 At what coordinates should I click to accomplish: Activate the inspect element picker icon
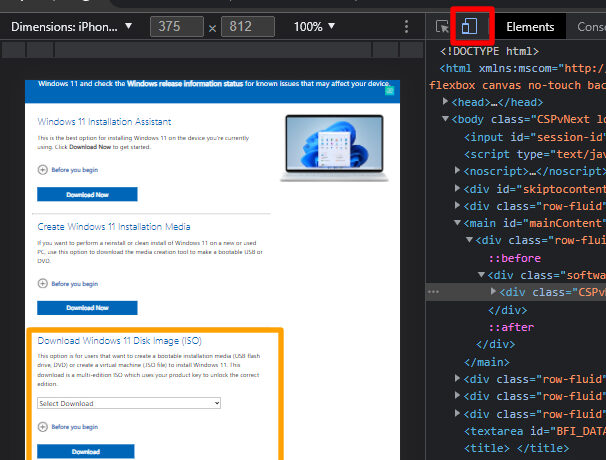pos(442,27)
